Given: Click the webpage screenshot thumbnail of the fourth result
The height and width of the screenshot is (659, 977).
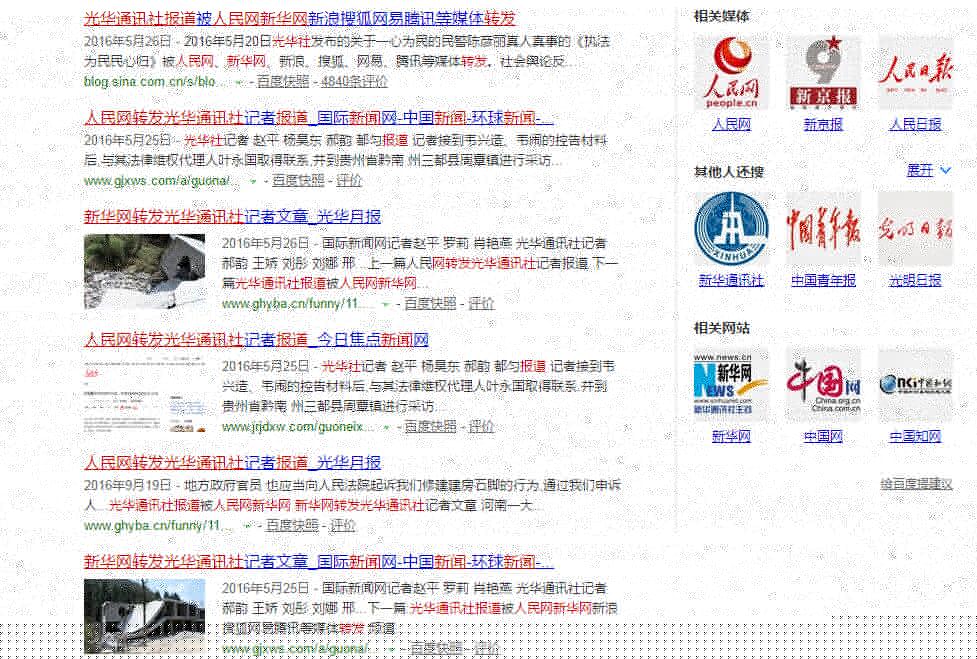Looking at the screenshot, I should click(147, 390).
